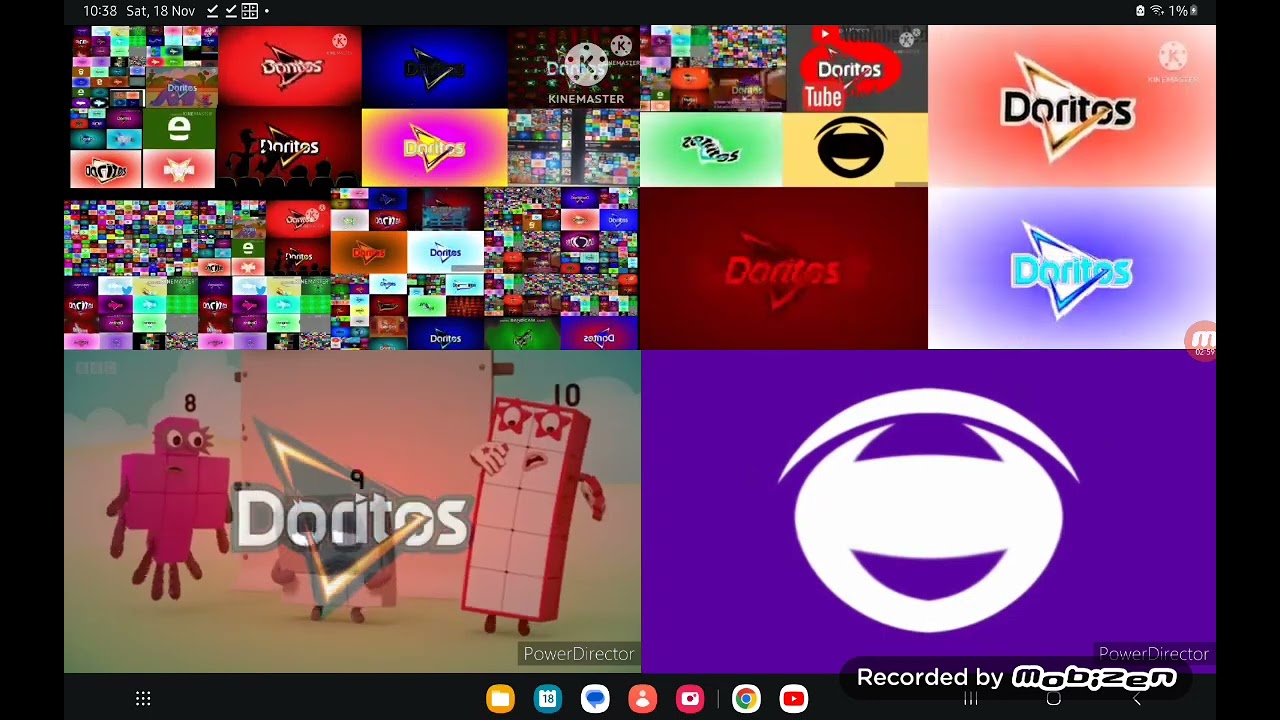
Task: Tap the status bar clock 10:38
Action: pyautogui.click(x=100, y=11)
